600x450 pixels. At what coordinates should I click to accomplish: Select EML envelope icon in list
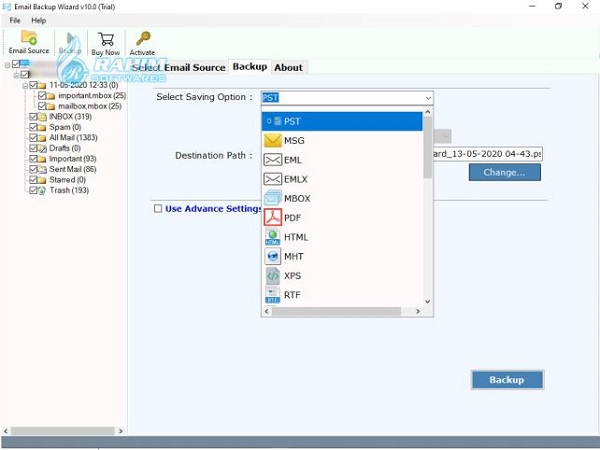coord(272,160)
